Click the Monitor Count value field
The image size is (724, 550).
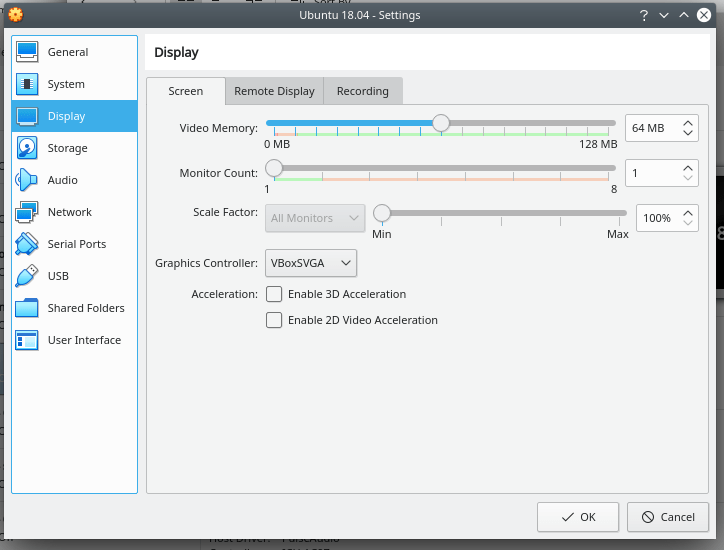(652, 173)
